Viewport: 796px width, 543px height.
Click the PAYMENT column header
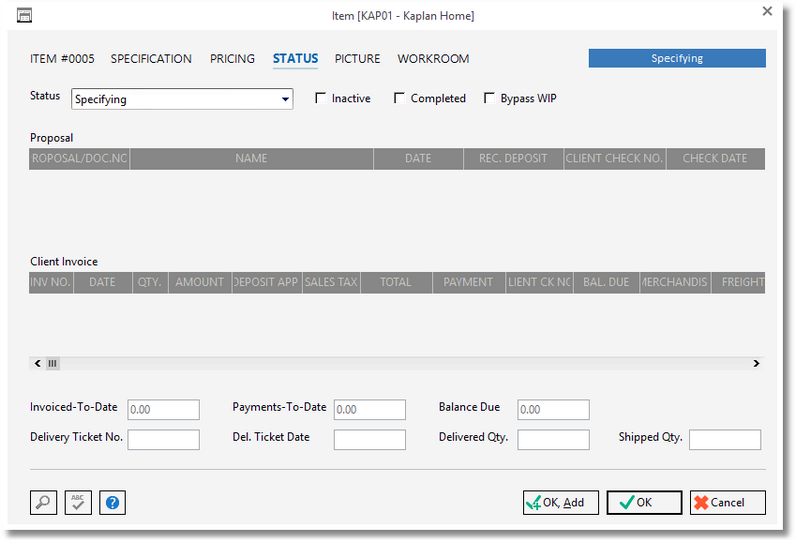coord(469,283)
